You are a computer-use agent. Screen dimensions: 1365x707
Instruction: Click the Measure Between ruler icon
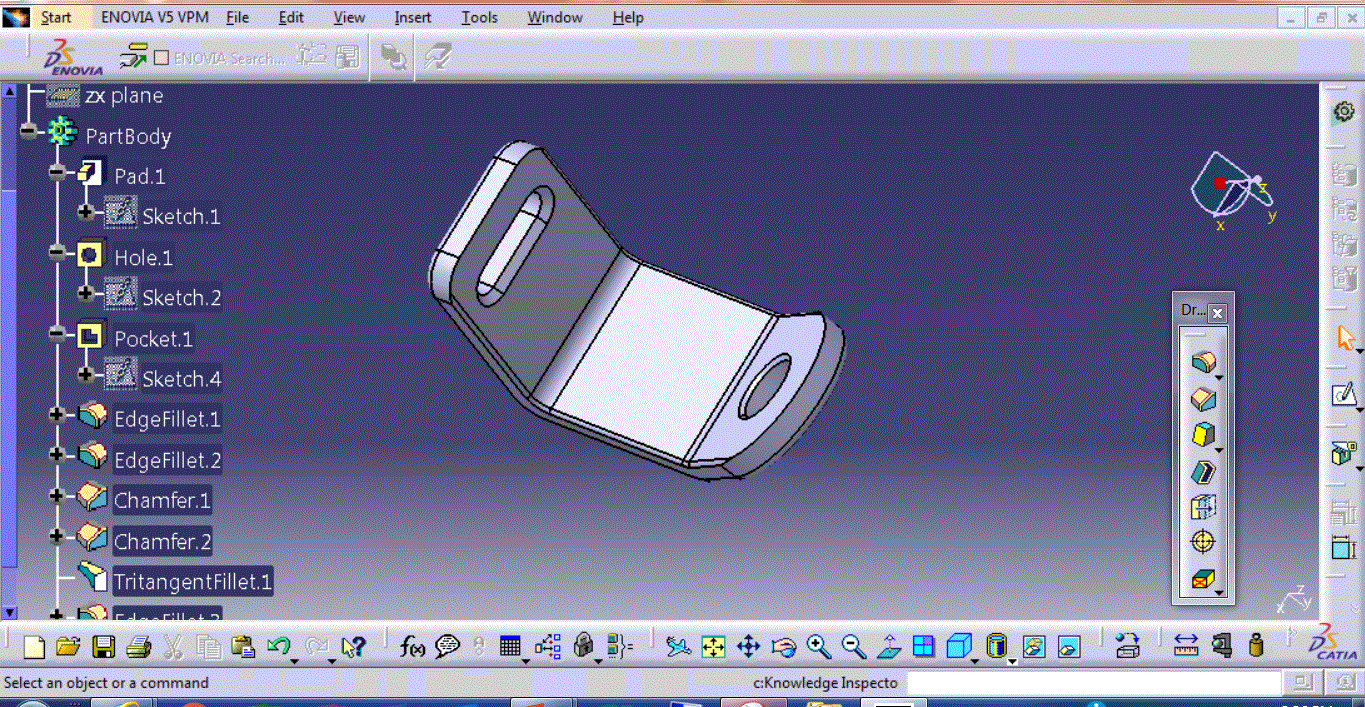click(x=1186, y=647)
